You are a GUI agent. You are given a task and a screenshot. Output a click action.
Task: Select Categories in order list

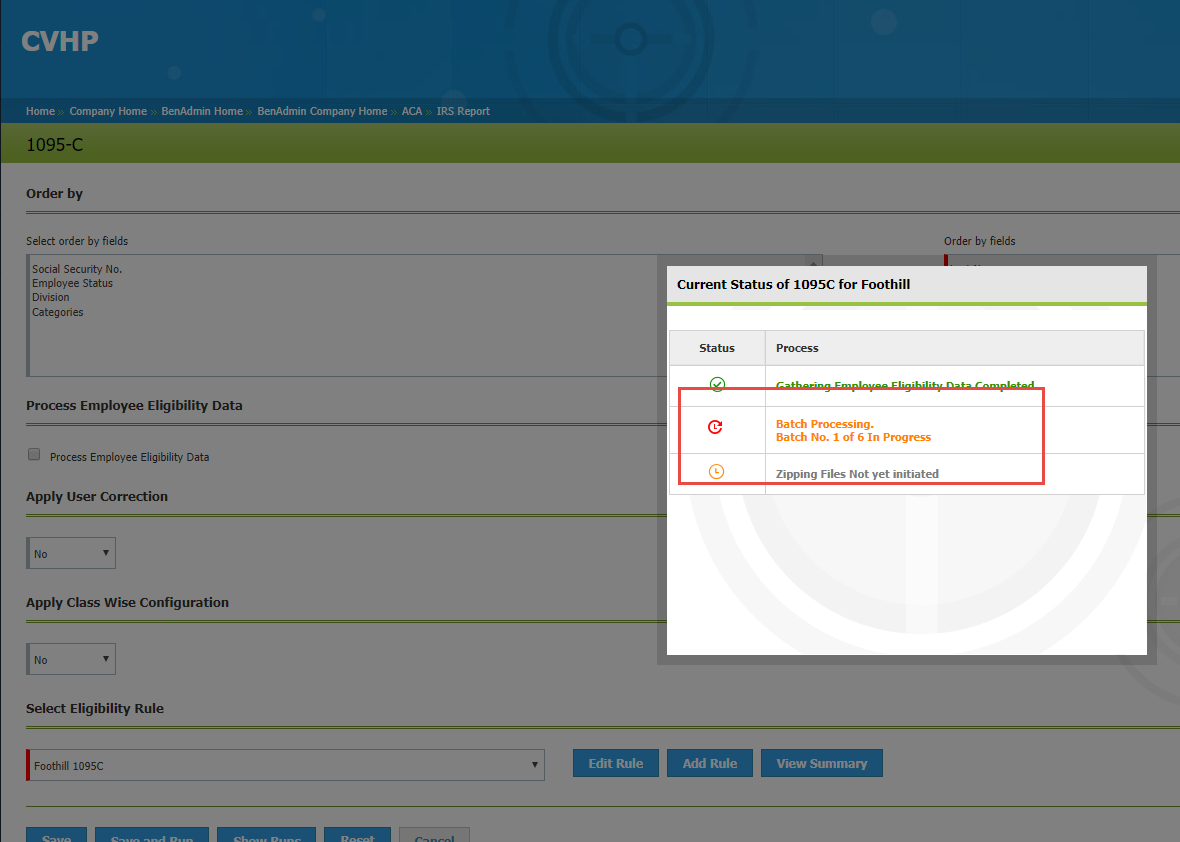(58, 312)
